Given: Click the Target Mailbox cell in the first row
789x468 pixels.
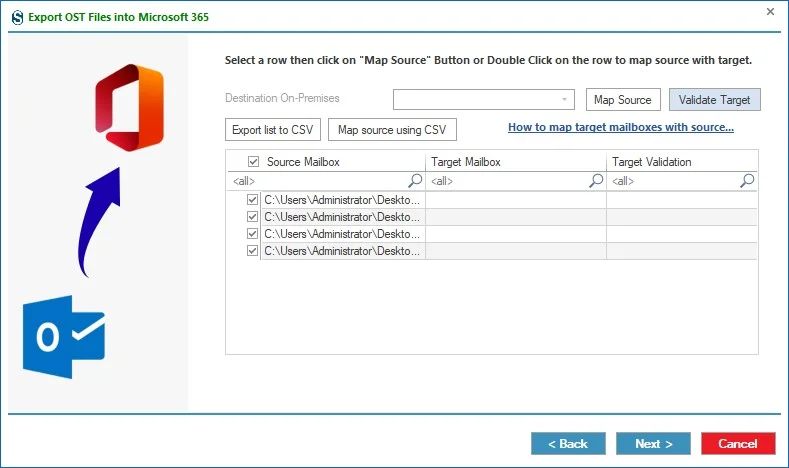Looking at the screenshot, I should pos(516,200).
